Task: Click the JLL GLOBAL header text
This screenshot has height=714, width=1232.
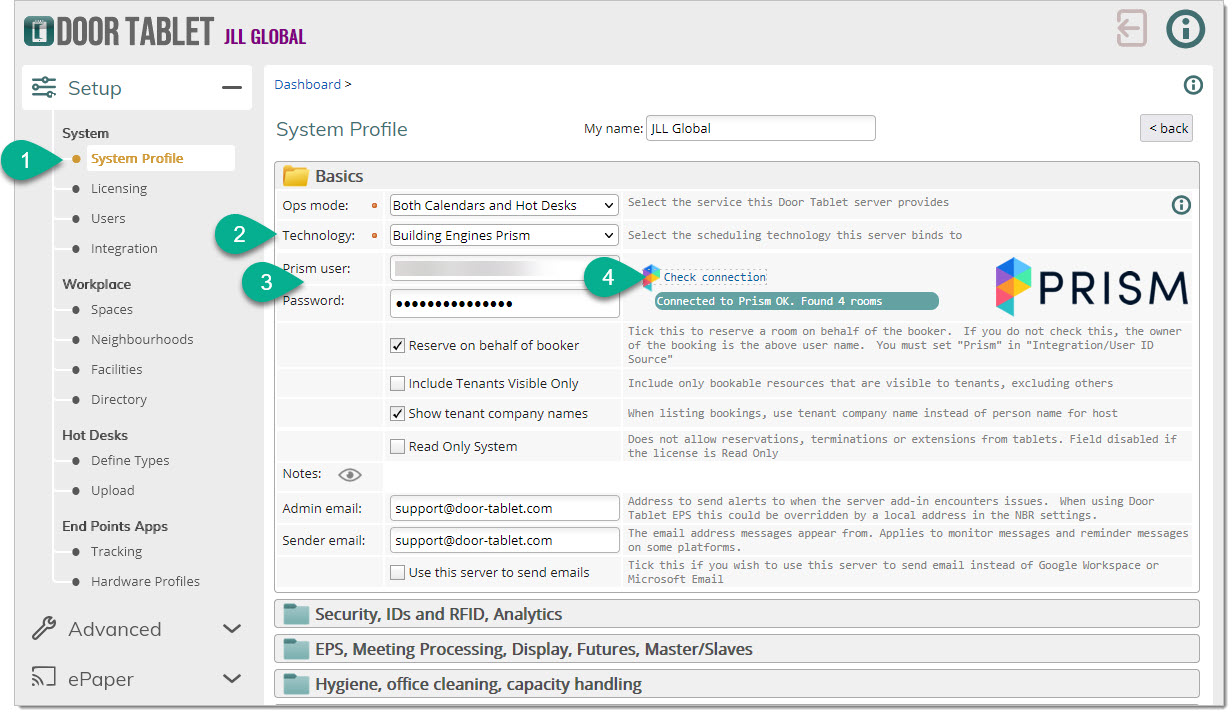Action: coord(265,37)
